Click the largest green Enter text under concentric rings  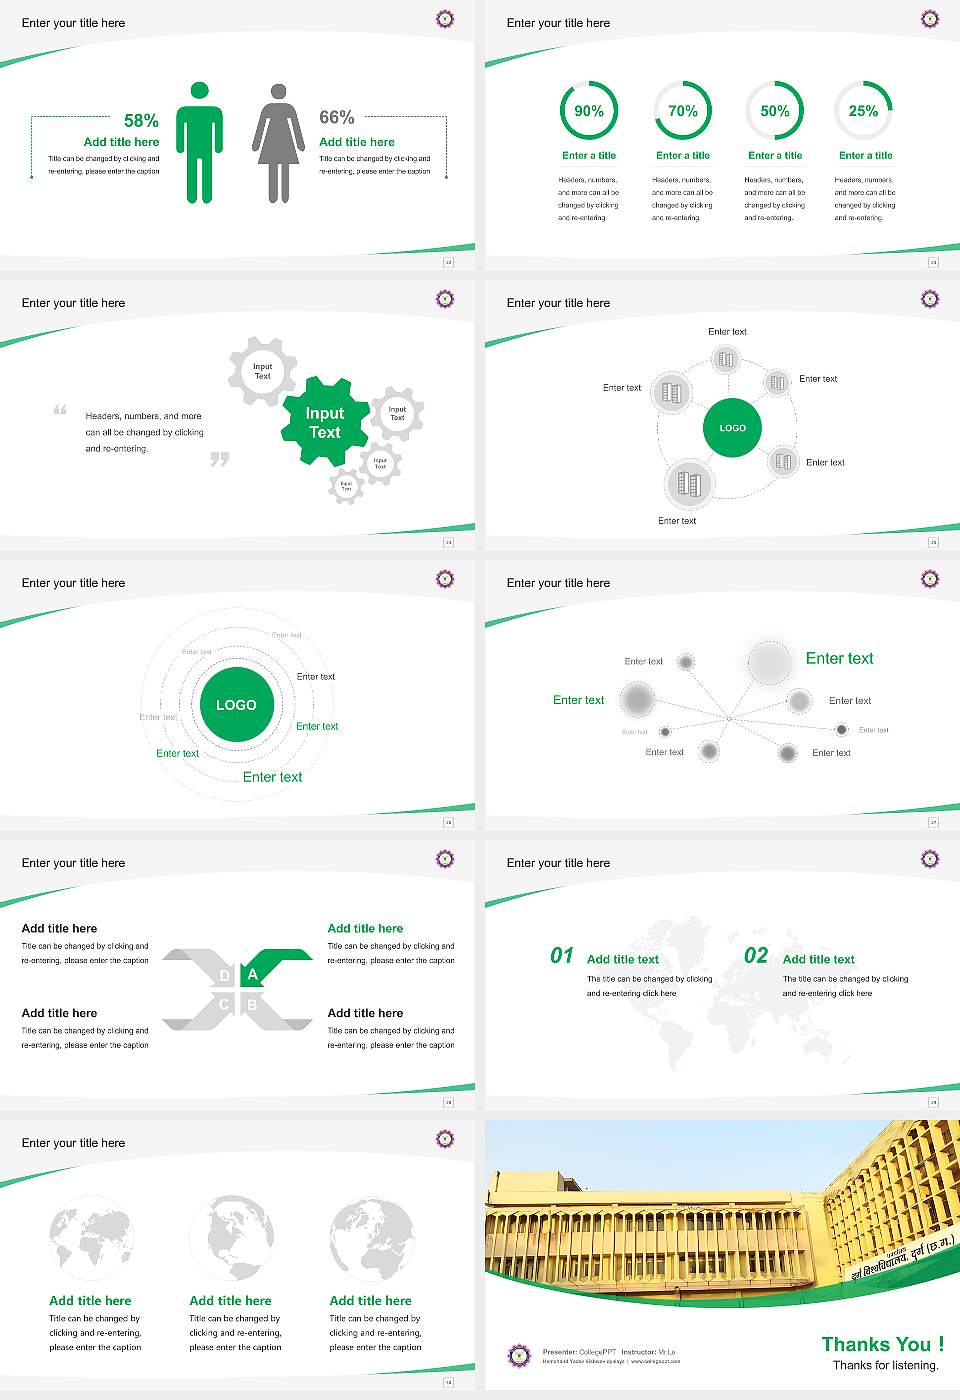click(272, 777)
